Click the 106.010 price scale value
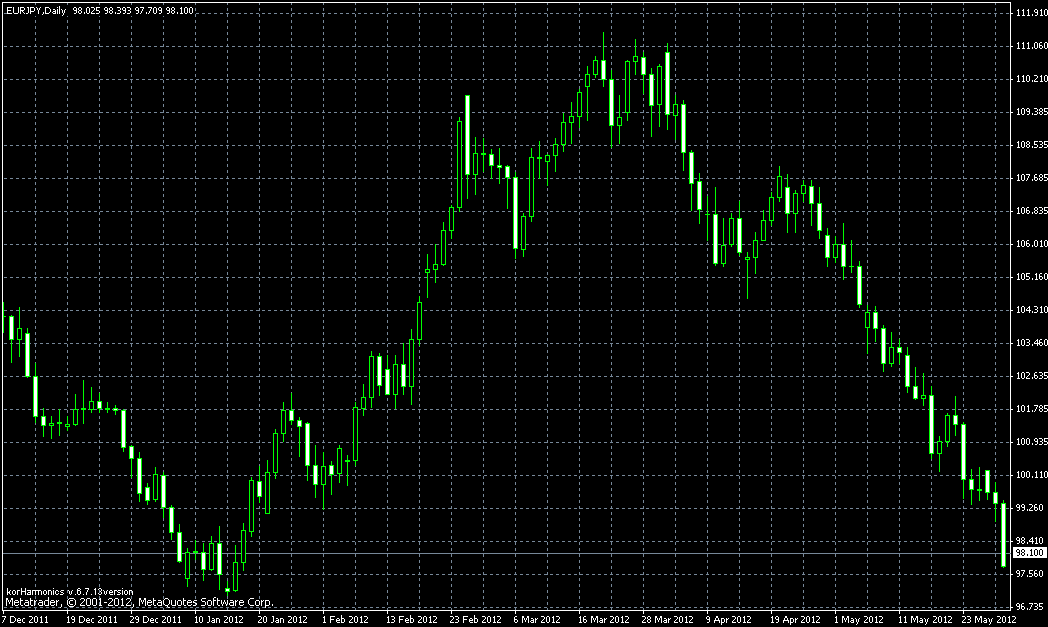1048x627 pixels. (1031, 244)
